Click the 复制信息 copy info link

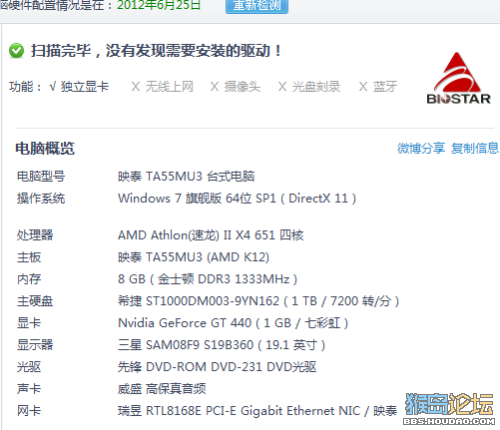[x=475, y=148]
